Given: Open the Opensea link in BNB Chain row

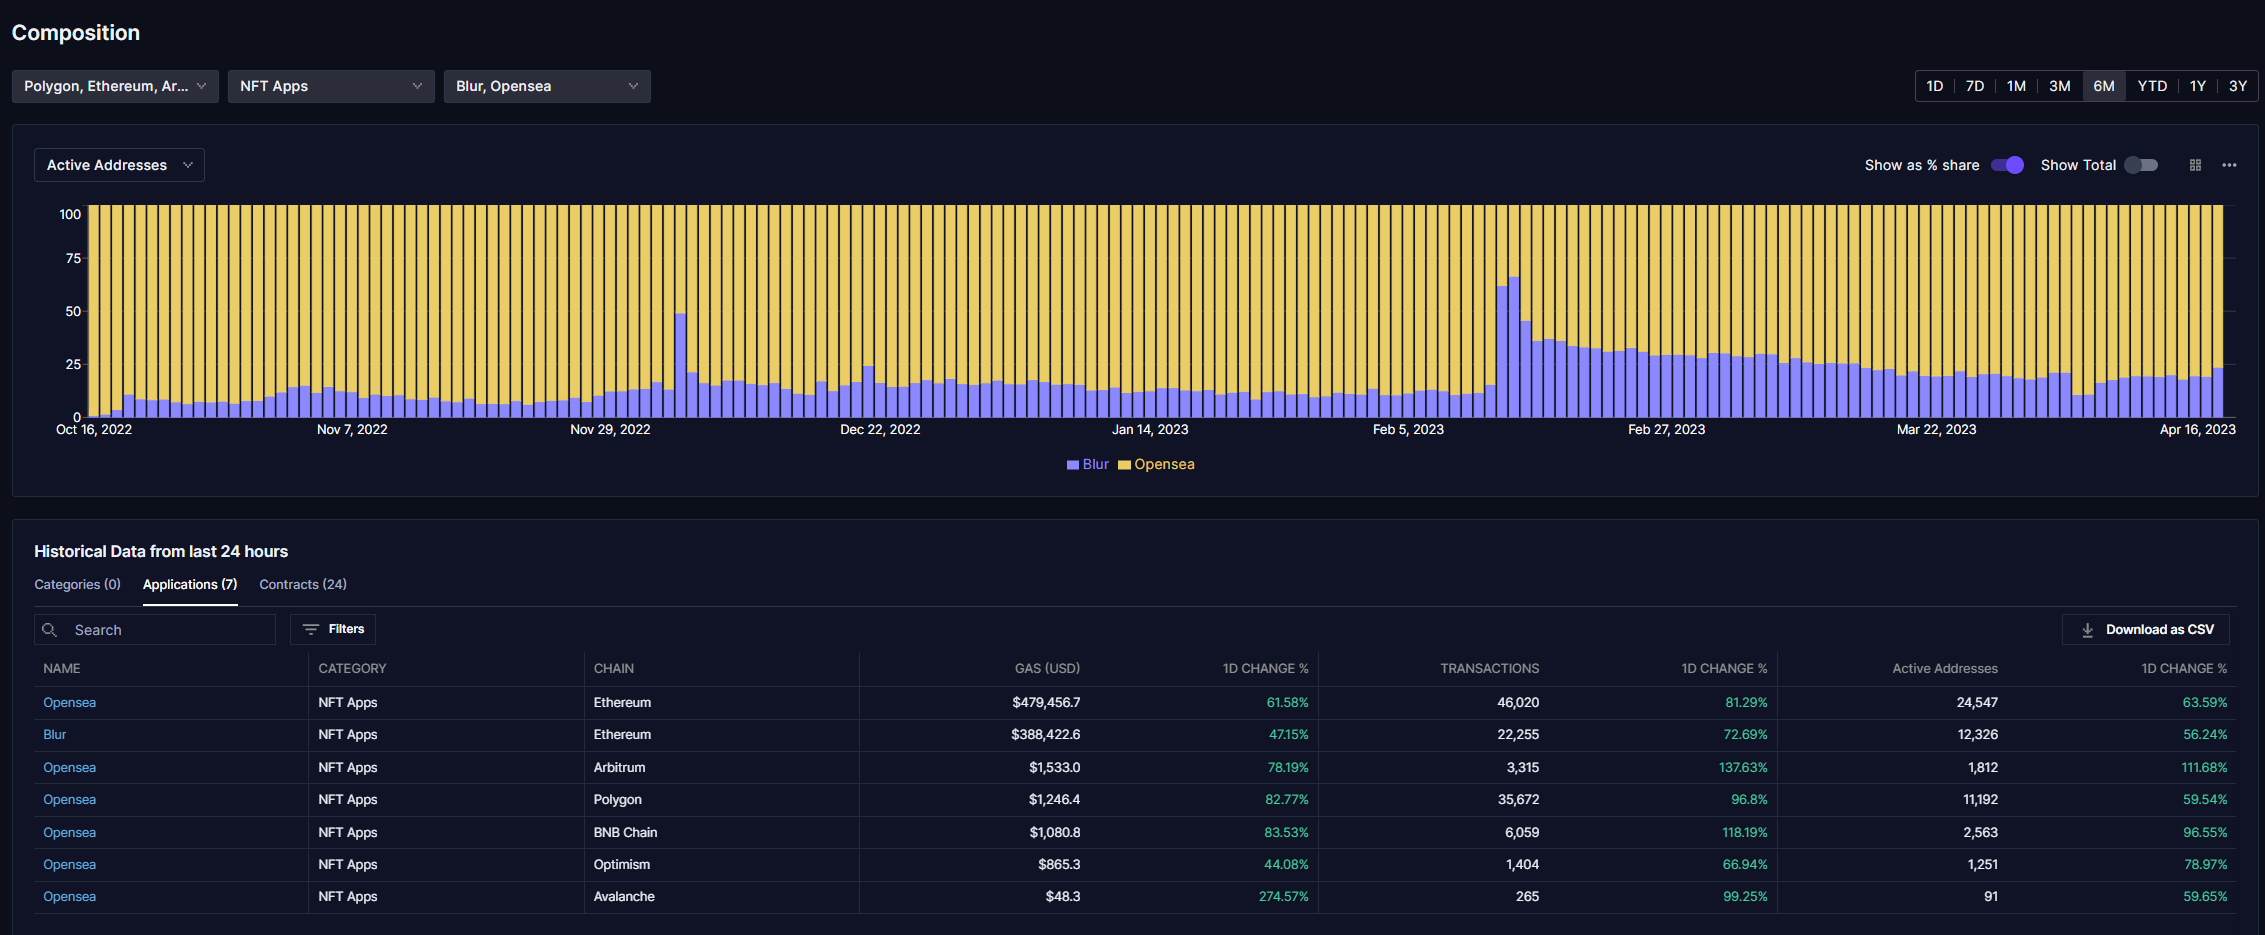Looking at the screenshot, I should tap(69, 833).
